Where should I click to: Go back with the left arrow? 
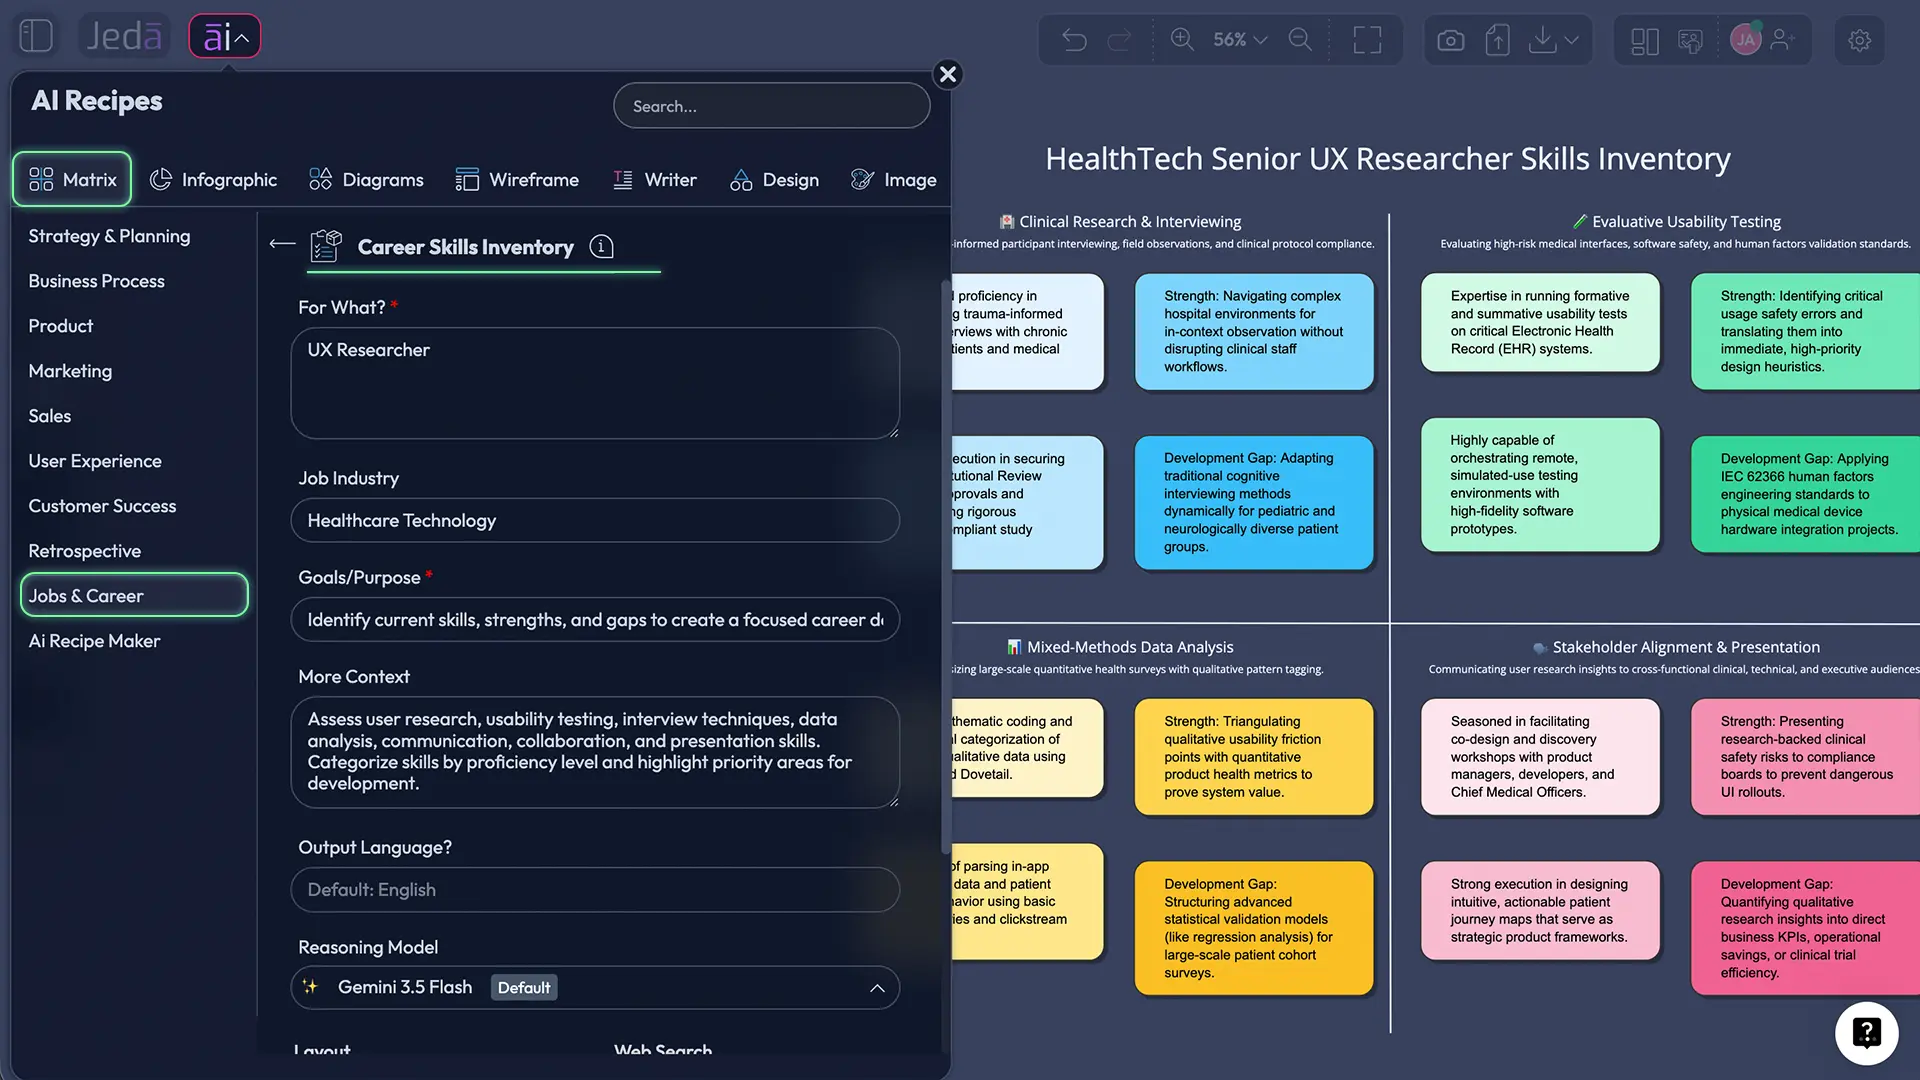[x=283, y=244]
